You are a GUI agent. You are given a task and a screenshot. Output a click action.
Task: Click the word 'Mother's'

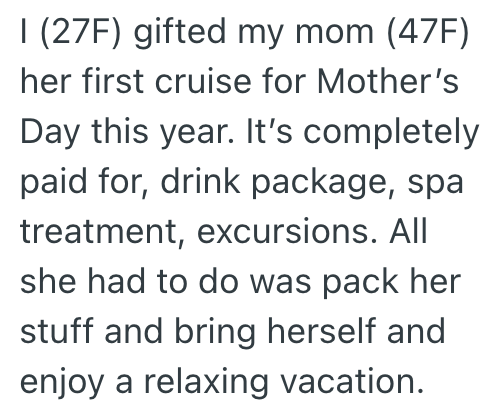point(388,81)
